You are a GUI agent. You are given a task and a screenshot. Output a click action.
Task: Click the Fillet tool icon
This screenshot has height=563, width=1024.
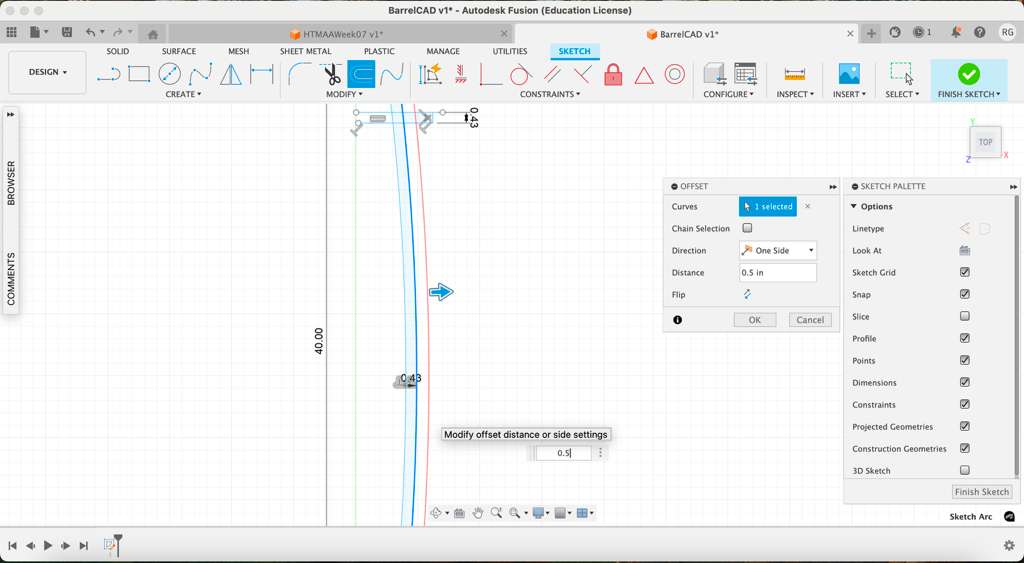pos(299,74)
